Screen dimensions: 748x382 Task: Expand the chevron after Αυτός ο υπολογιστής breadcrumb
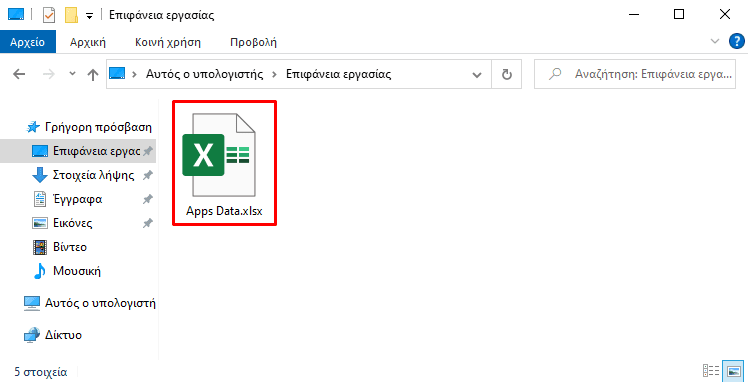pyautogui.click(x=275, y=74)
